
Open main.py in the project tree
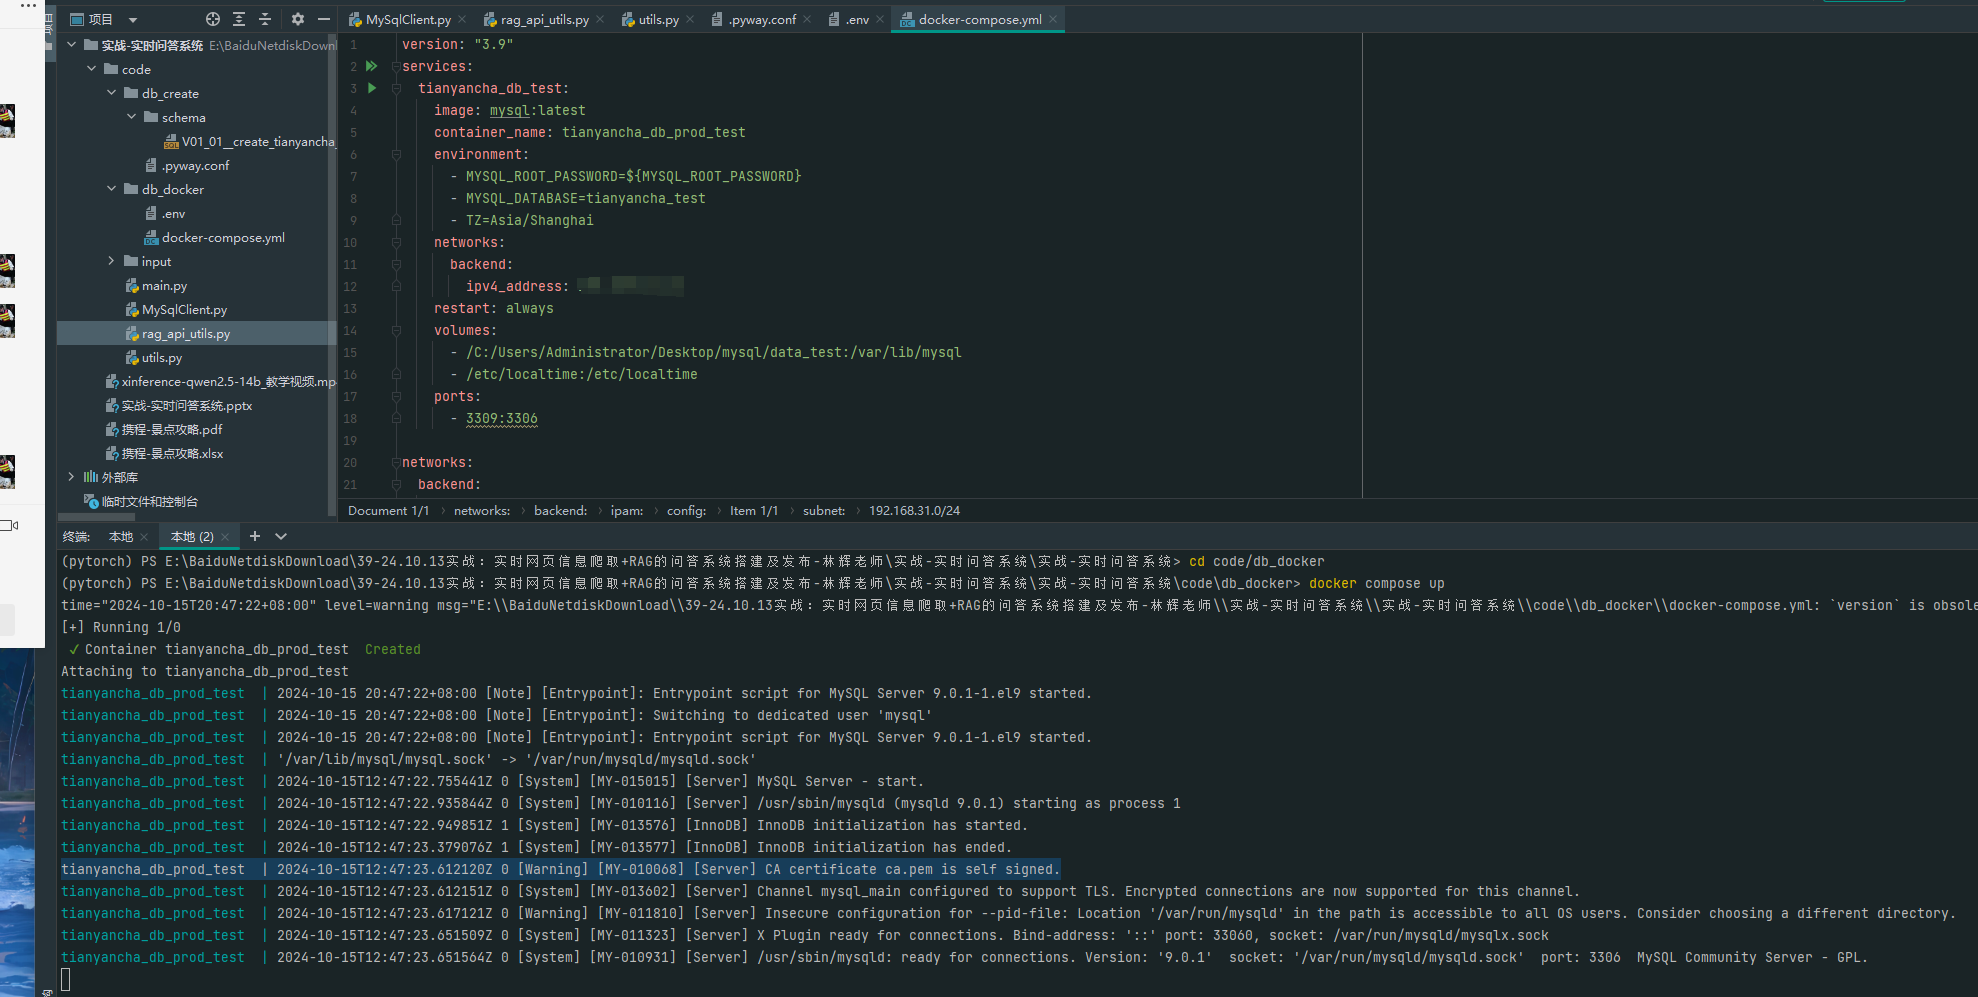(x=164, y=286)
